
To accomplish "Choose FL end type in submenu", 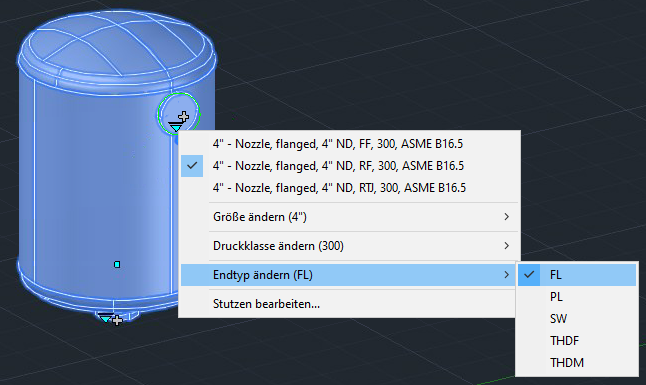I will 577,275.
